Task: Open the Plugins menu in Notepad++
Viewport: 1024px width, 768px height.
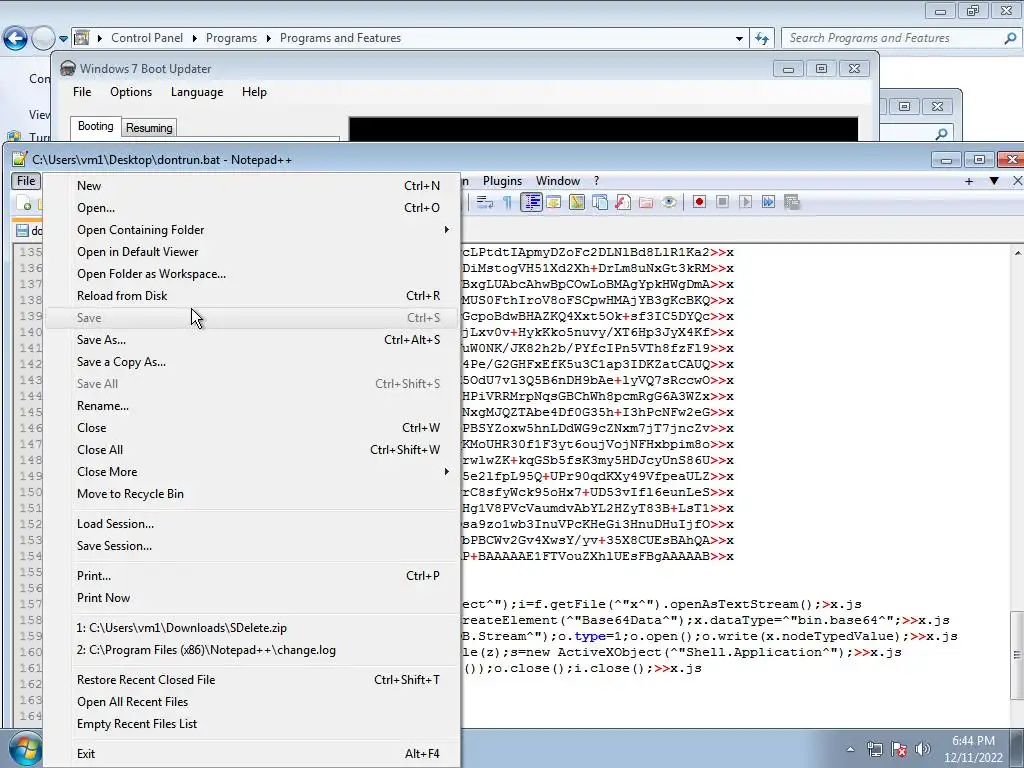Action: coord(502,181)
